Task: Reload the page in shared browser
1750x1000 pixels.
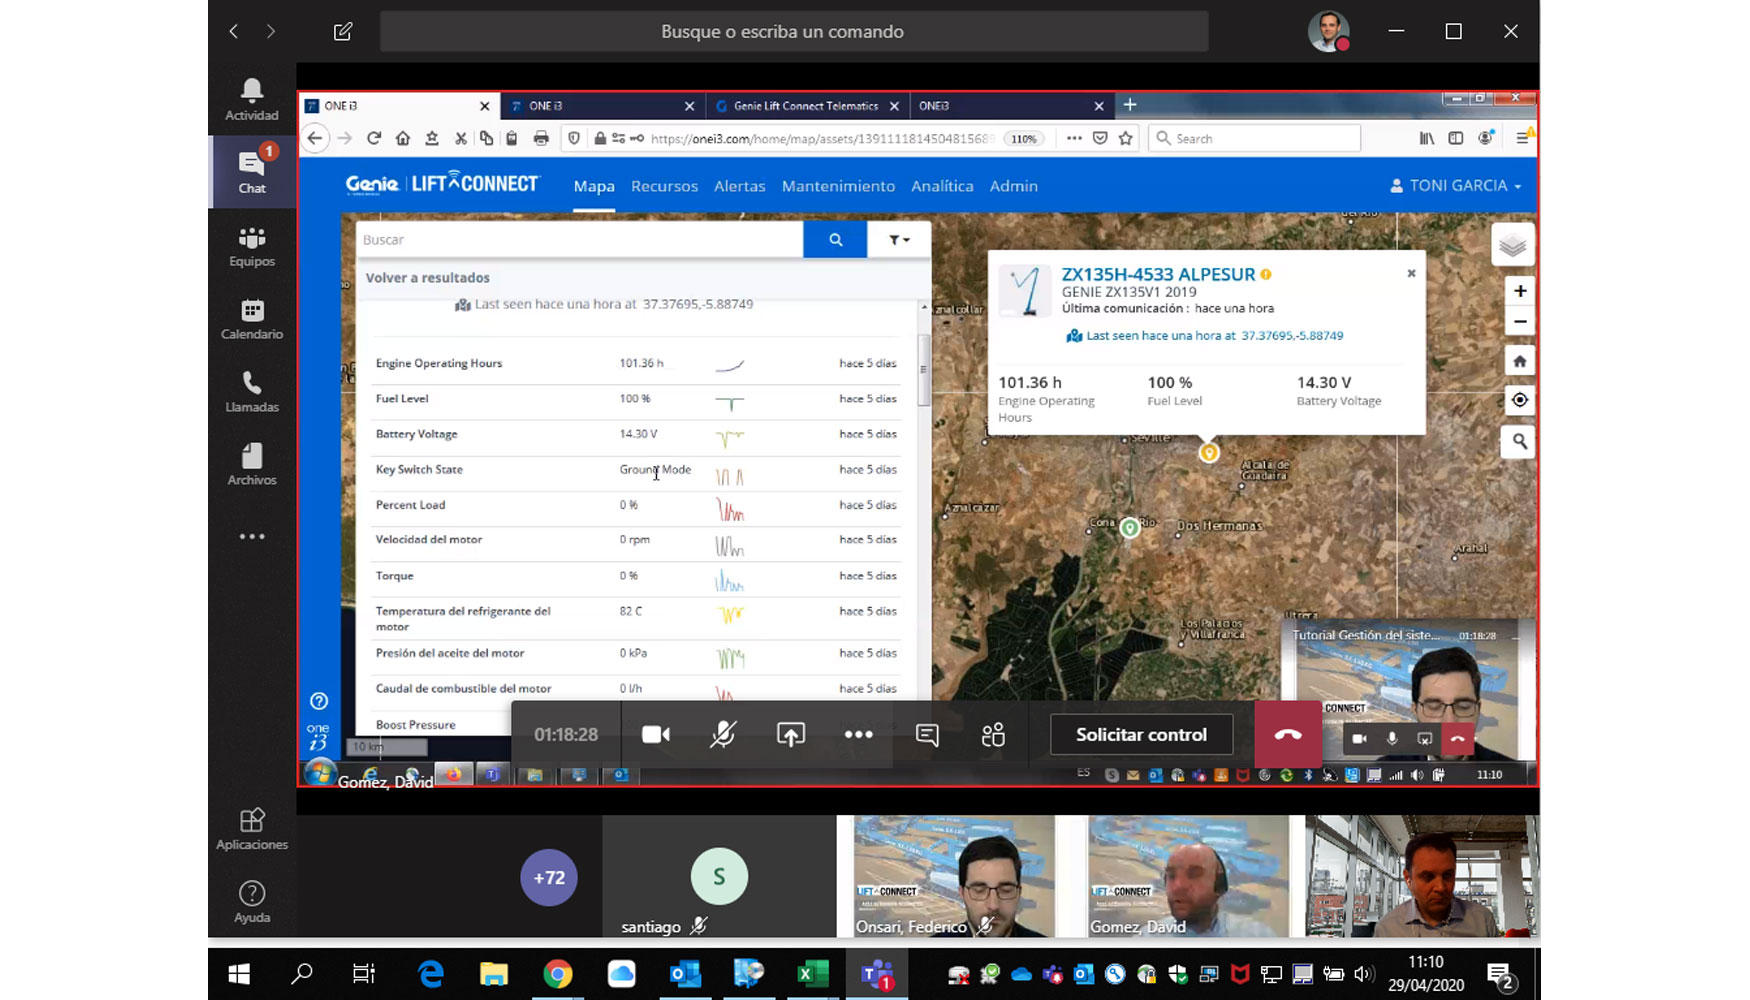Action: click(374, 139)
